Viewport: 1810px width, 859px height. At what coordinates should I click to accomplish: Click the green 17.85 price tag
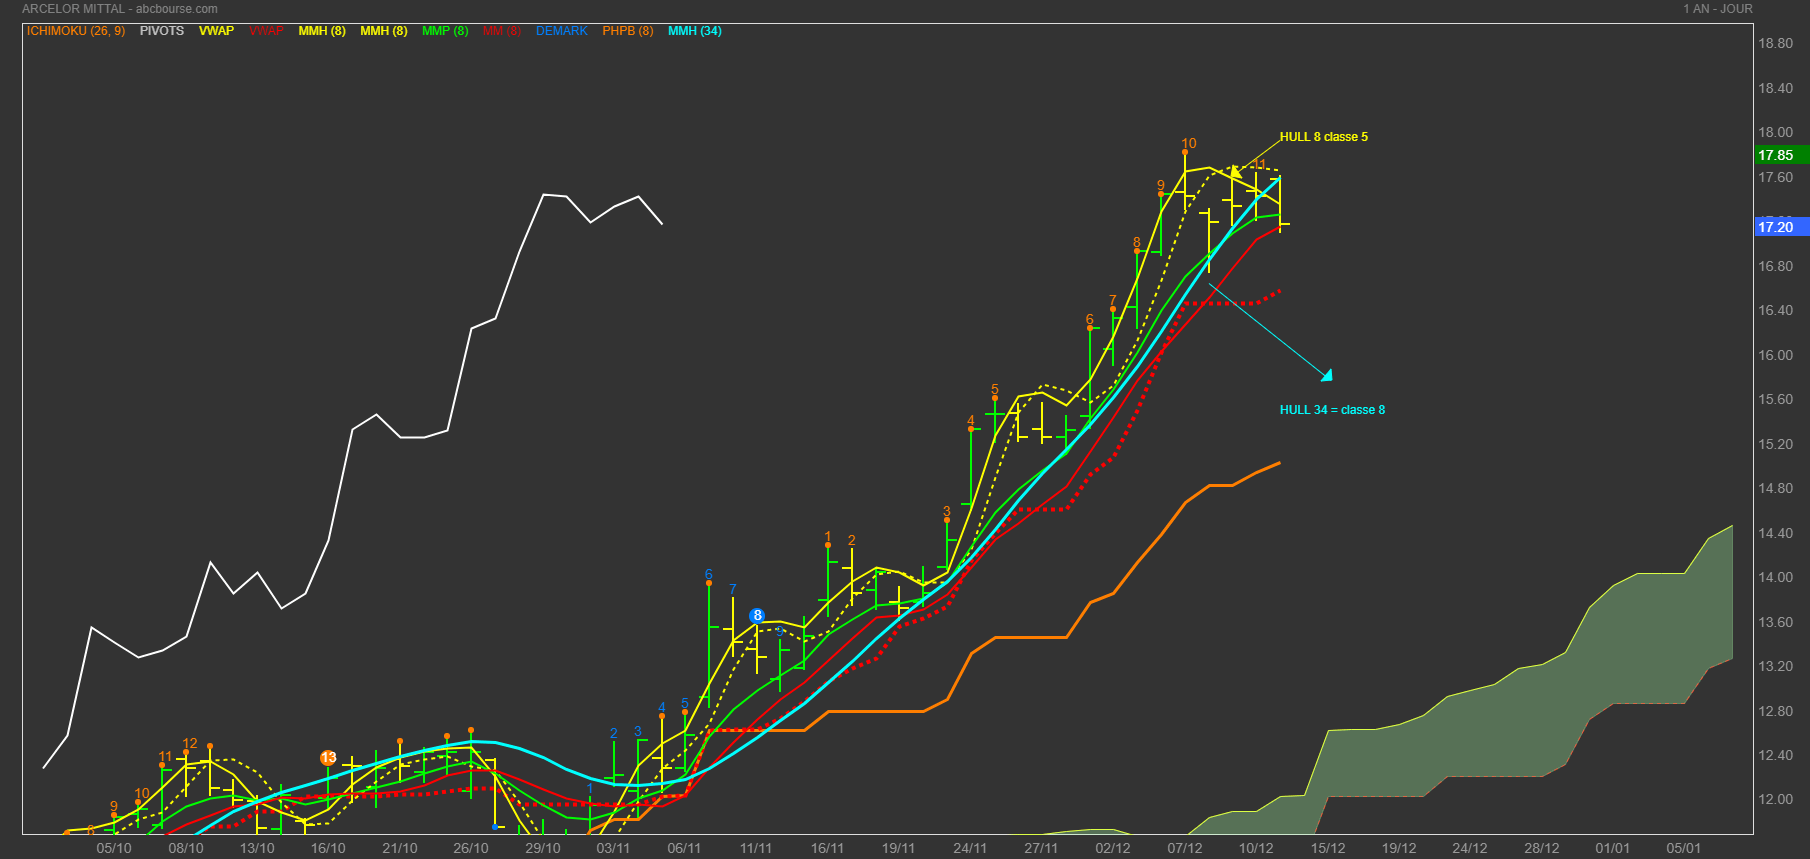(x=1781, y=155)
